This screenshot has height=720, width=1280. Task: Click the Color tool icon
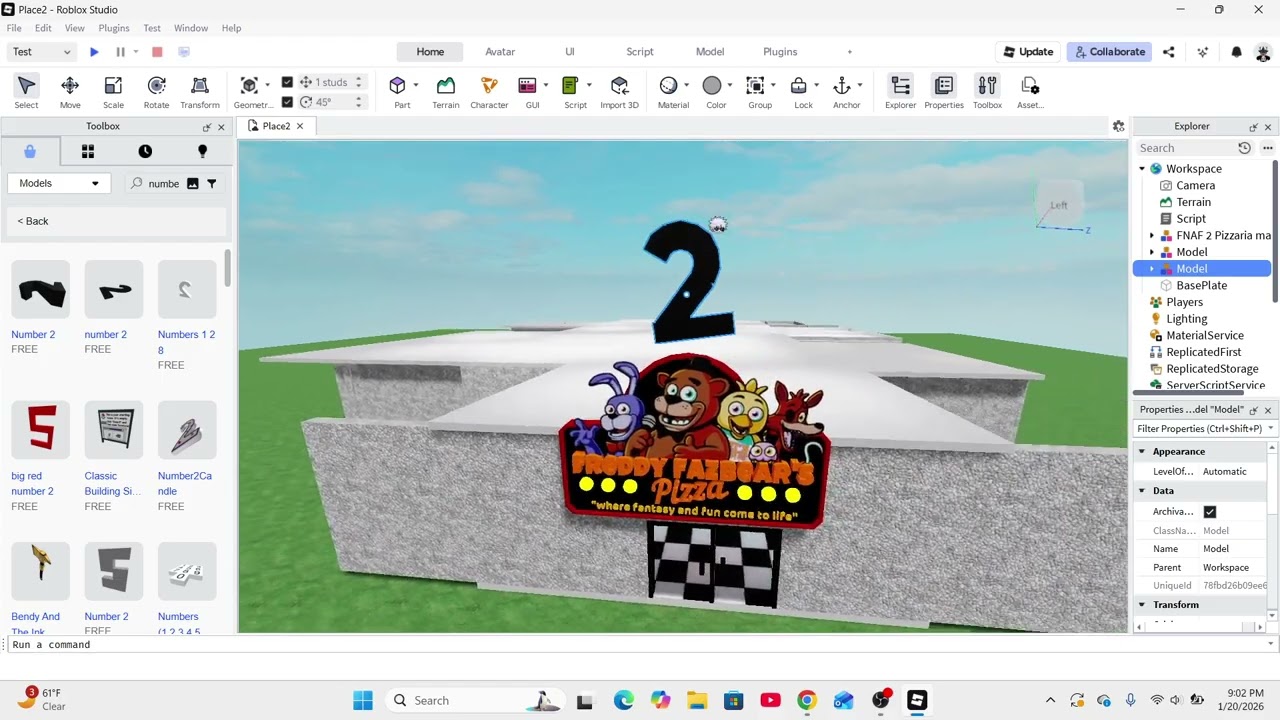[712, 86]
